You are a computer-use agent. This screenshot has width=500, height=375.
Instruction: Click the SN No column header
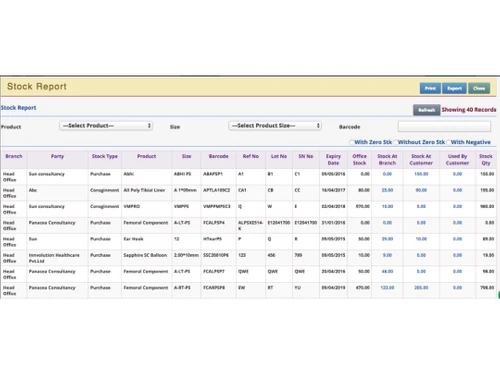(x=306, y=156)
